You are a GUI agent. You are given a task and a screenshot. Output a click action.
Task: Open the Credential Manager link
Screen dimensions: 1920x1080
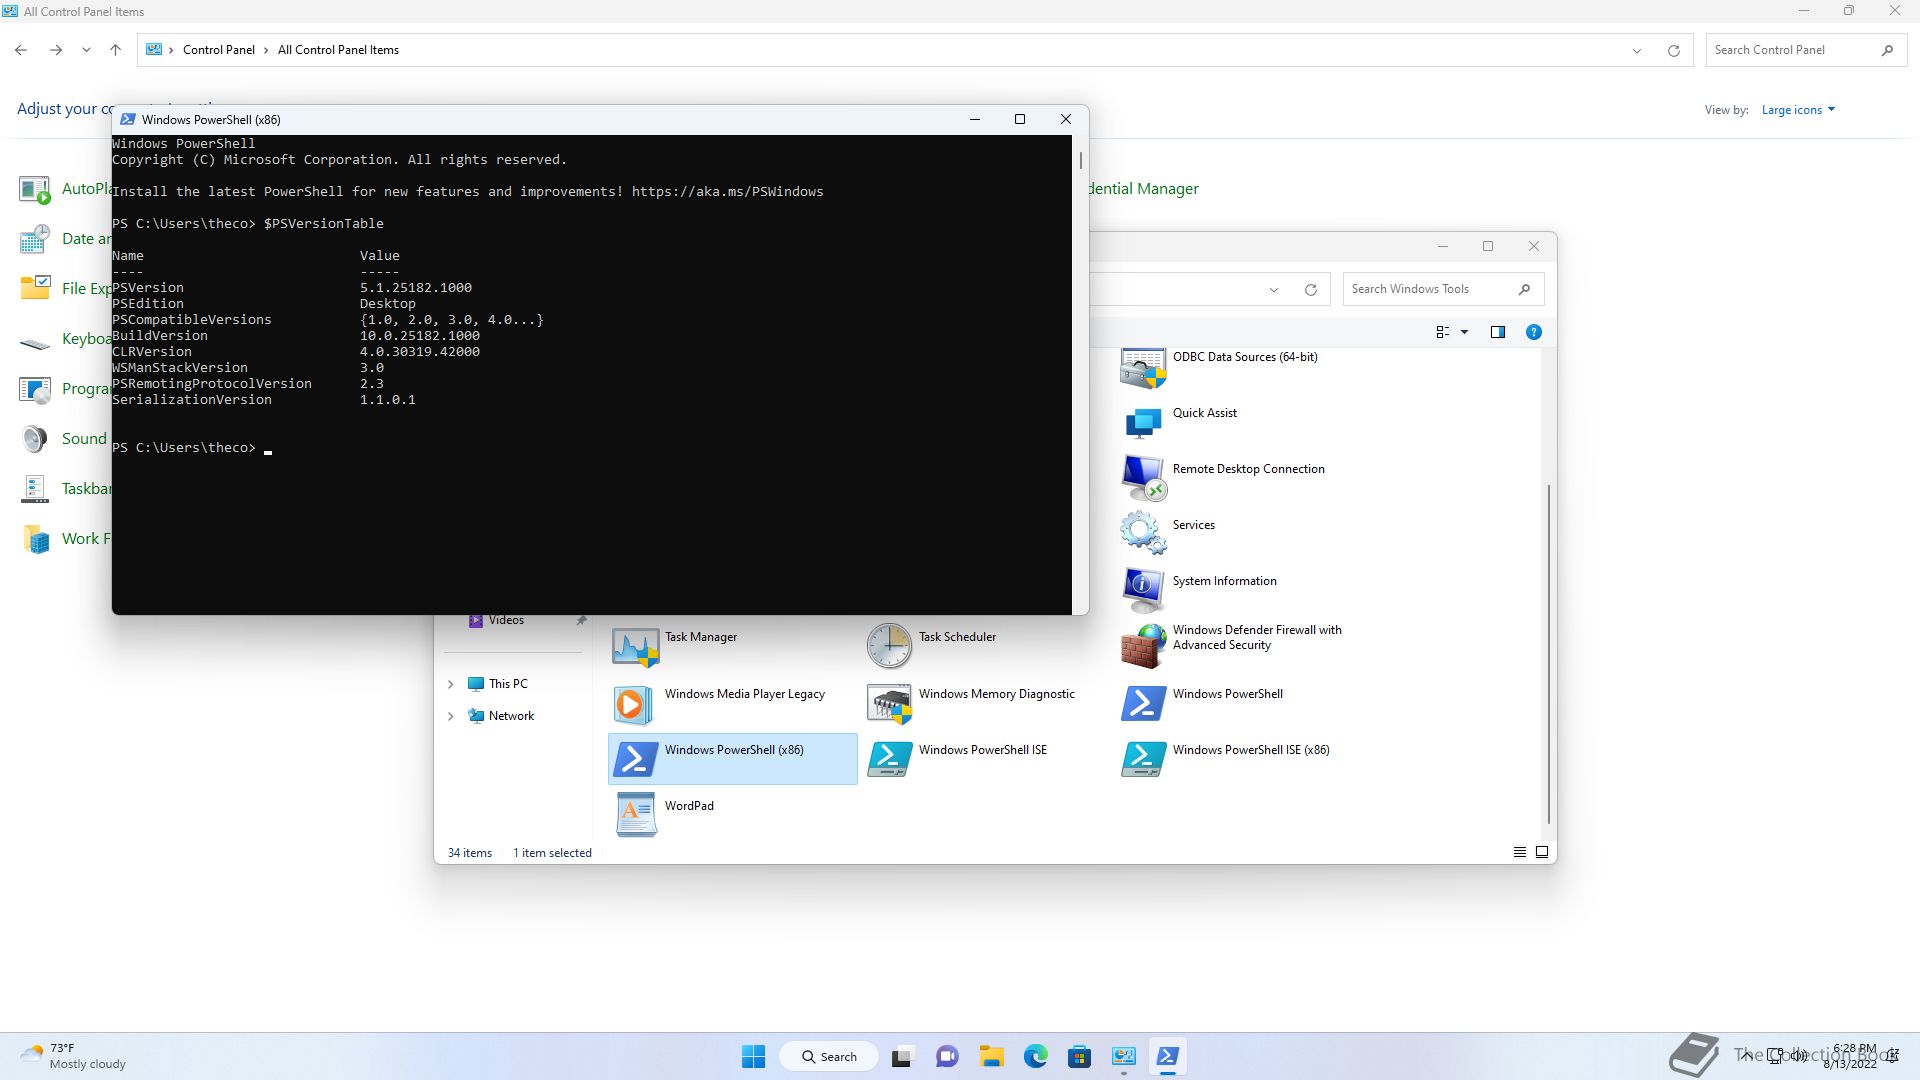[1143, 189]
